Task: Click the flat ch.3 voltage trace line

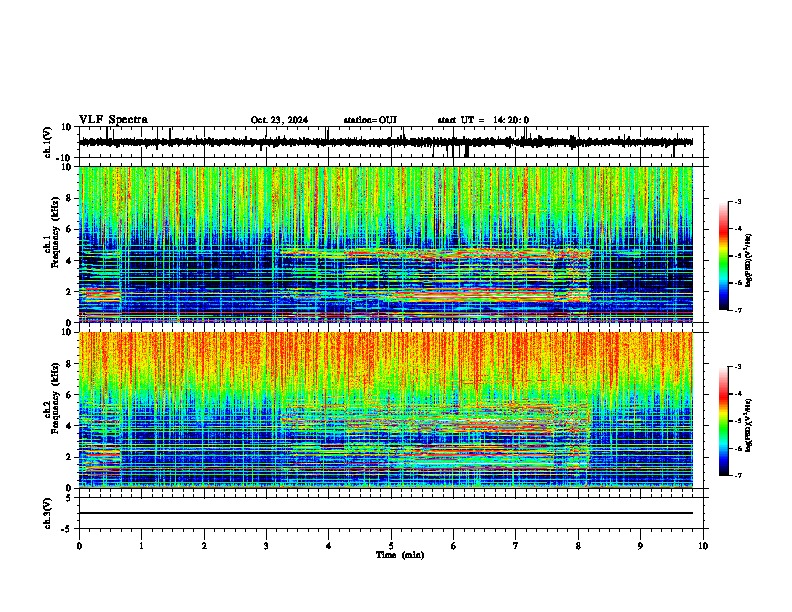Action: (386, 513)
